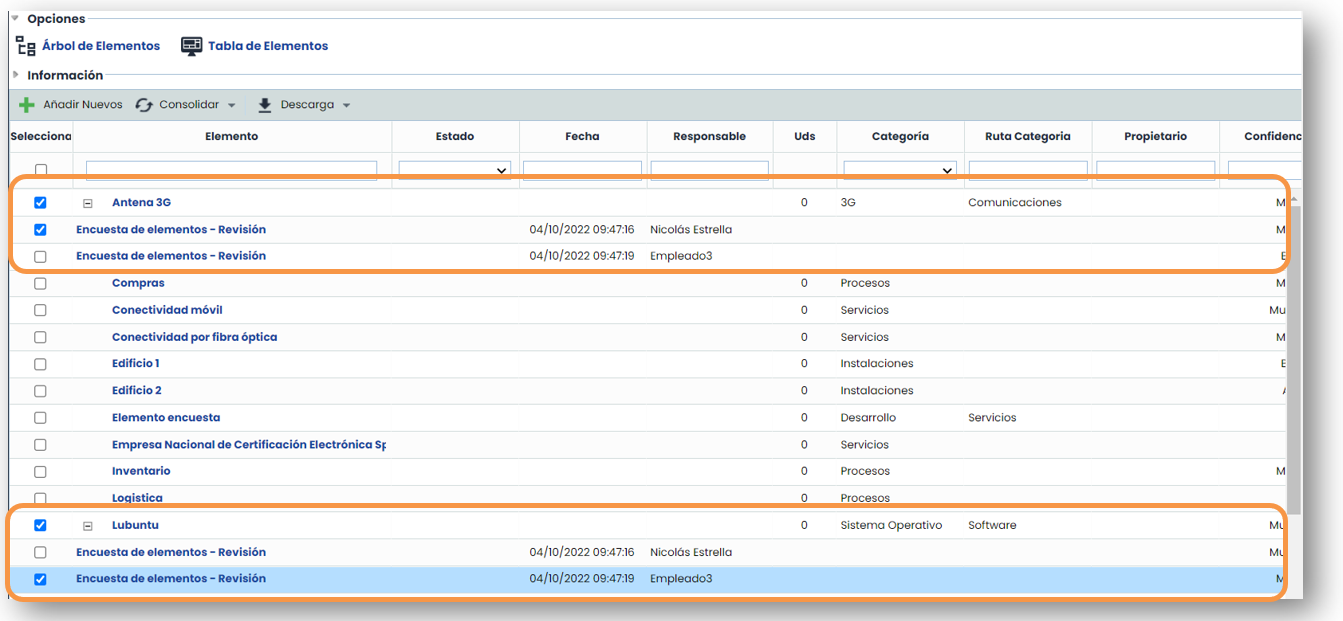Open the Categoría filter dropdown
Screen dimensions: 1343x621
[x=900, y=170]
